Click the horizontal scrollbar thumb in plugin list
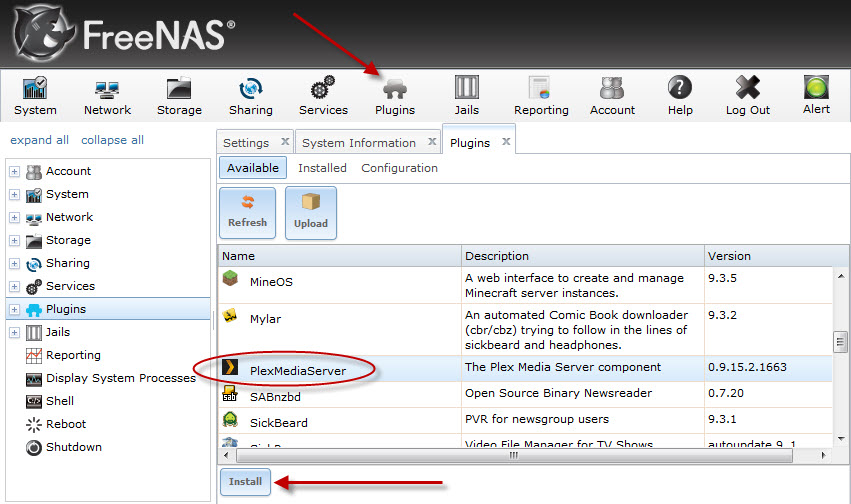Screen dimensions: 851x504 pyautogui.click(x=513, y=456)
